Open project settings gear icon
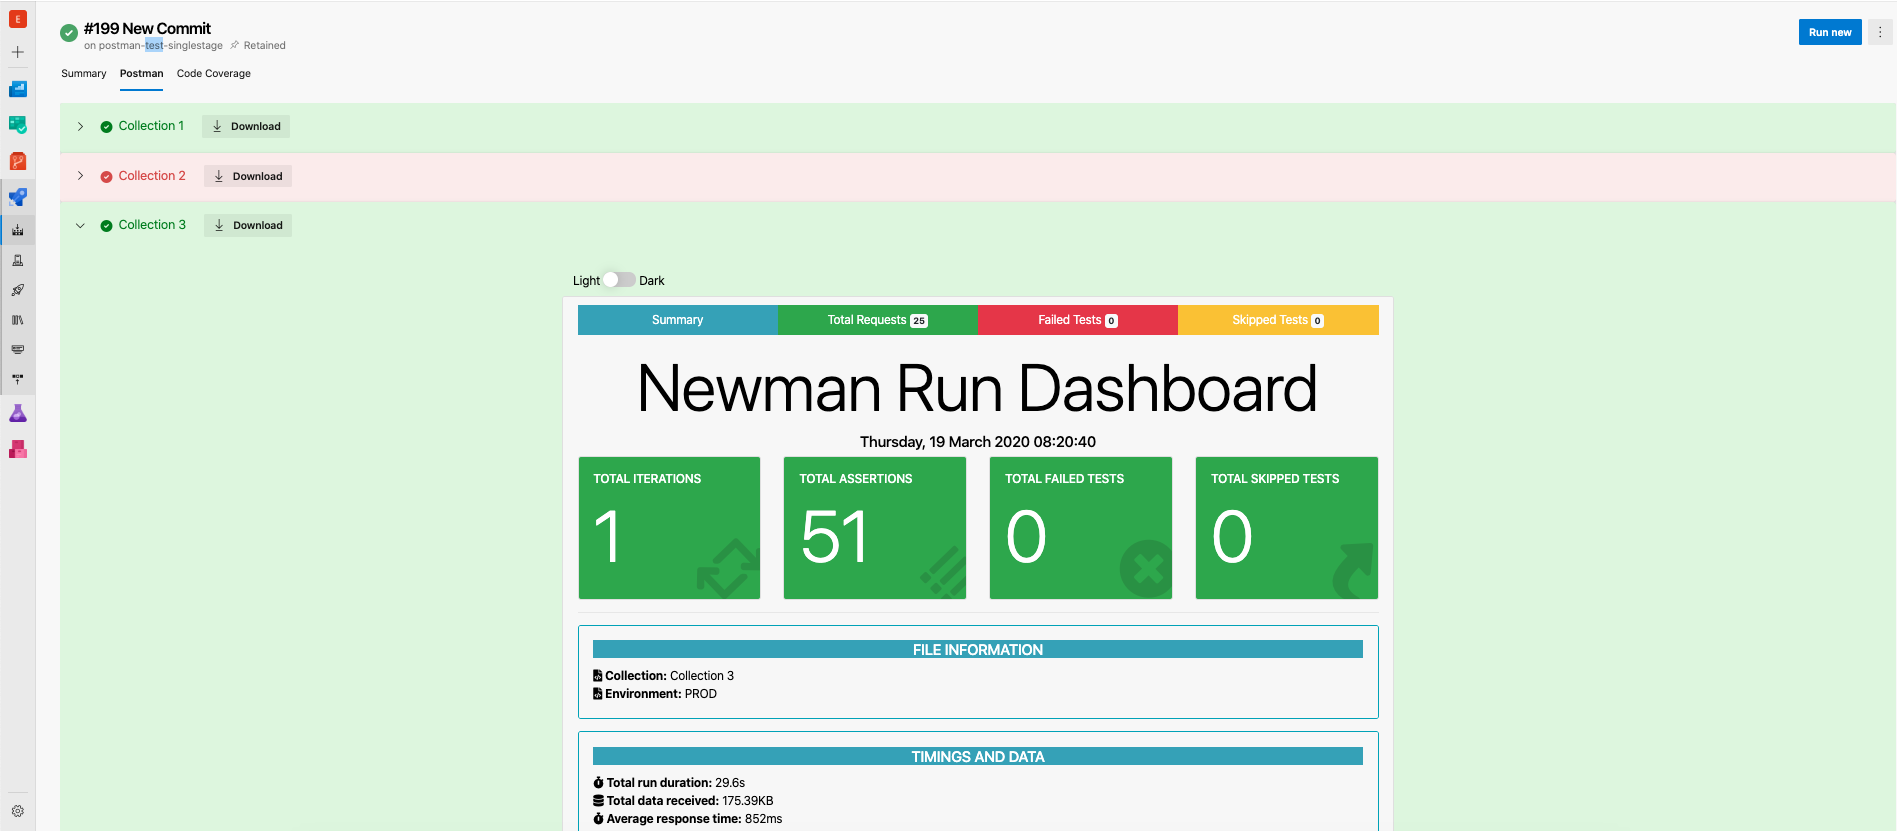The width and height of the screenshot is (1897, 831). [x=18, y=811]
